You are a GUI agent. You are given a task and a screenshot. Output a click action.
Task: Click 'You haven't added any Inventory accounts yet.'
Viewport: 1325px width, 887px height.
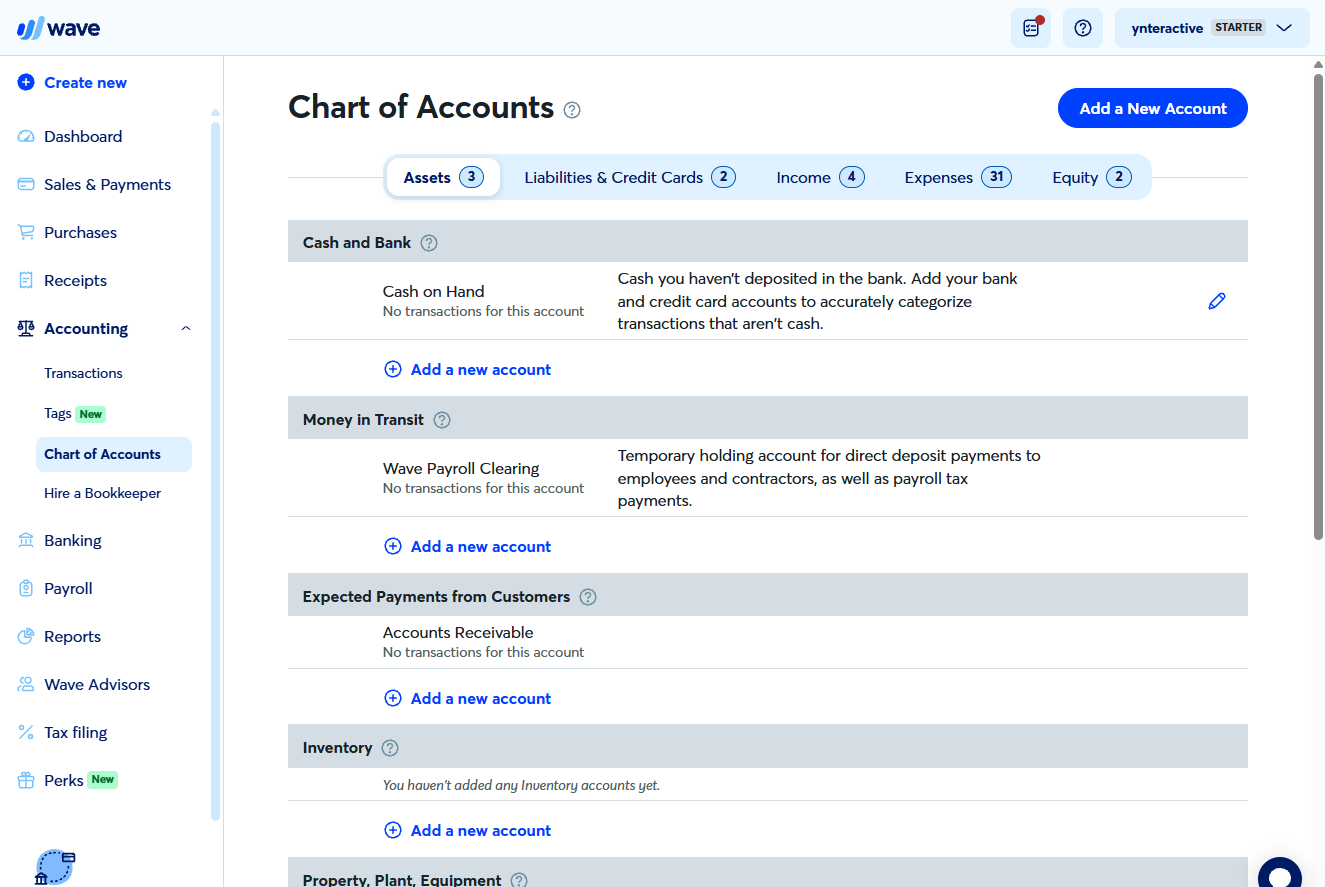click(521, 786)
